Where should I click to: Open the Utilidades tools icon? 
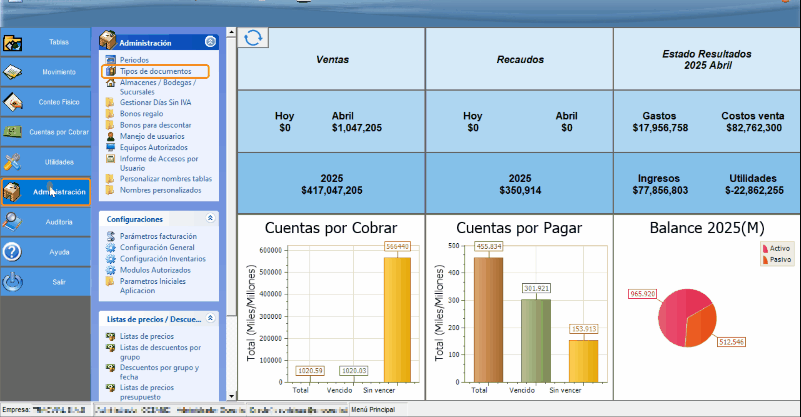coord(14,162)
